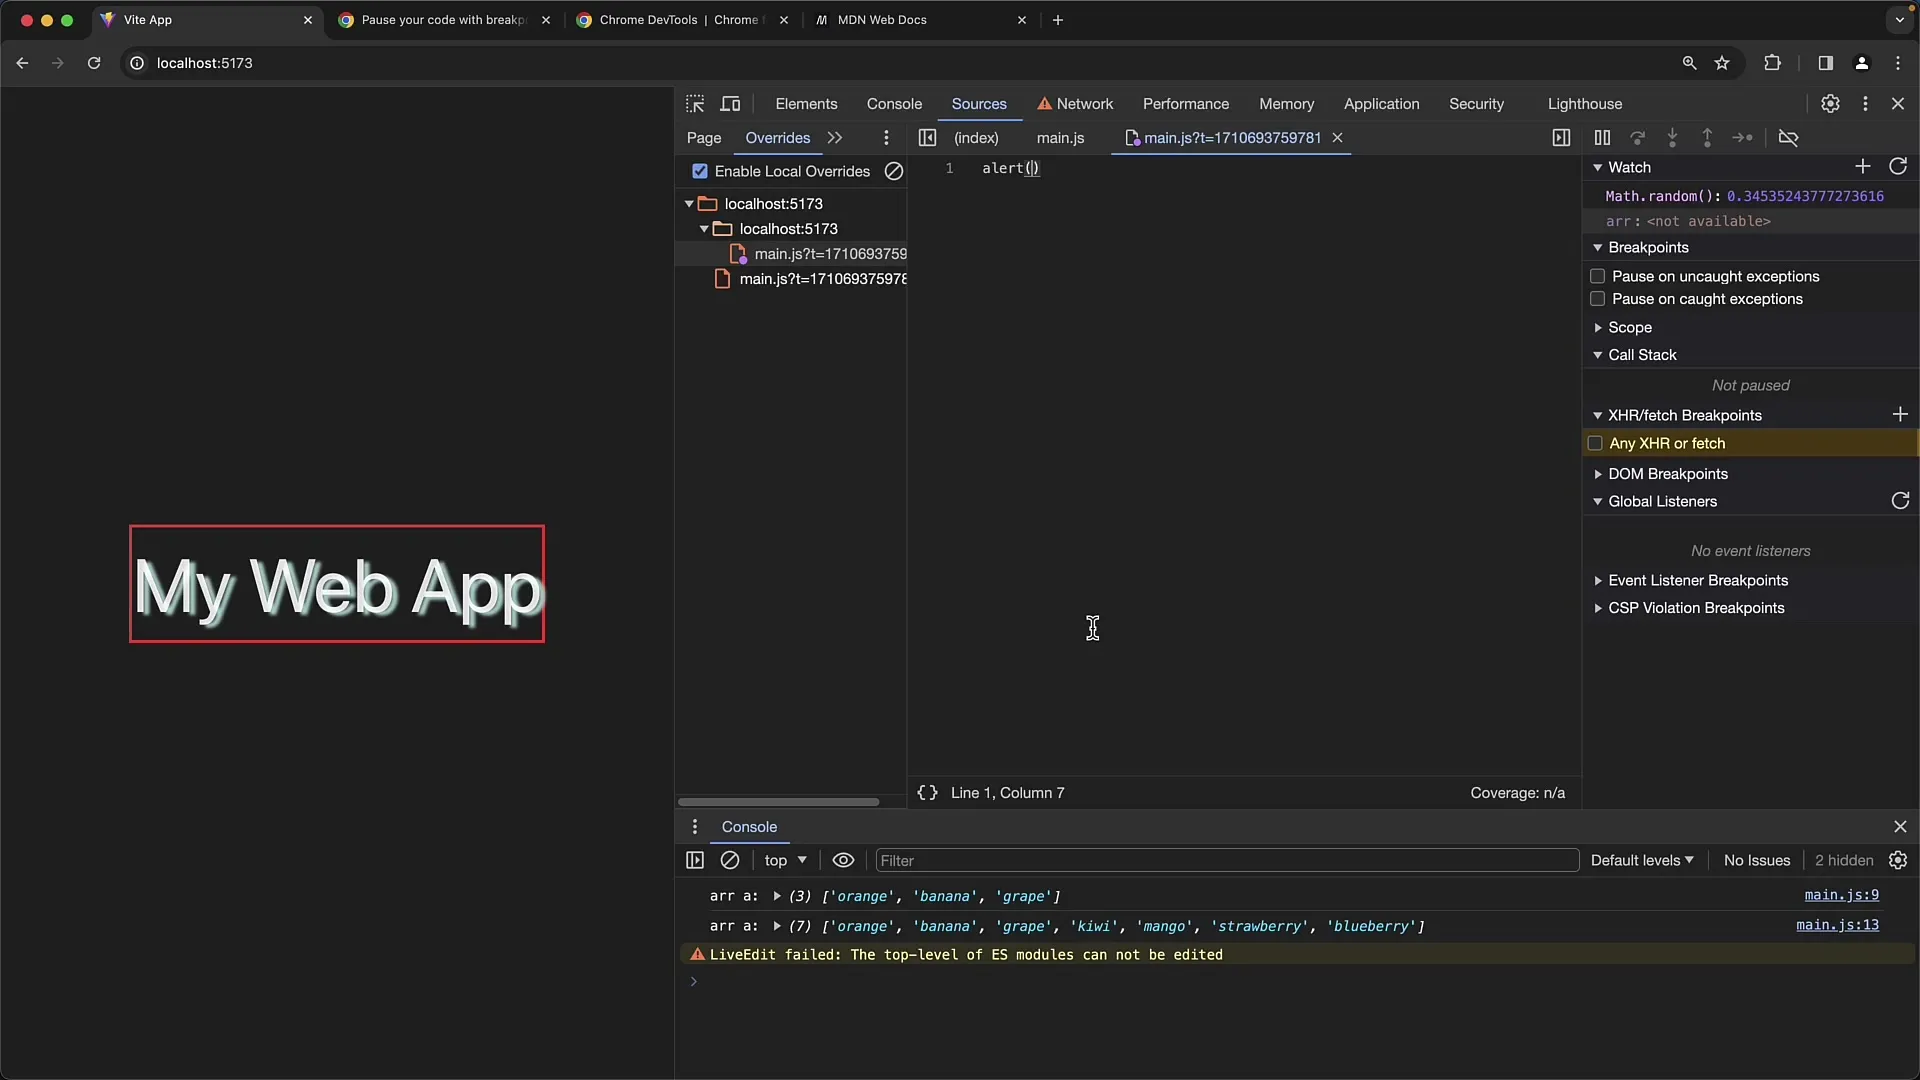Hide the debugger sidebar

(1561, 138)
